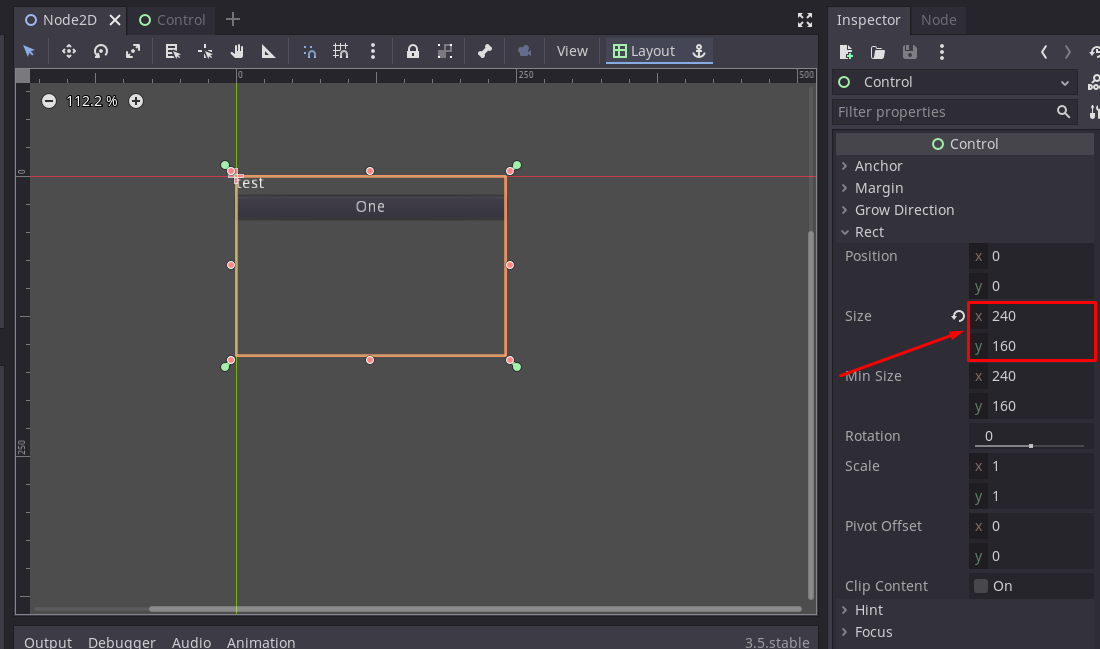Toggle Smart Snap on the toolbar
This screenshot has width=1100, height=649.
coord(309,51)
